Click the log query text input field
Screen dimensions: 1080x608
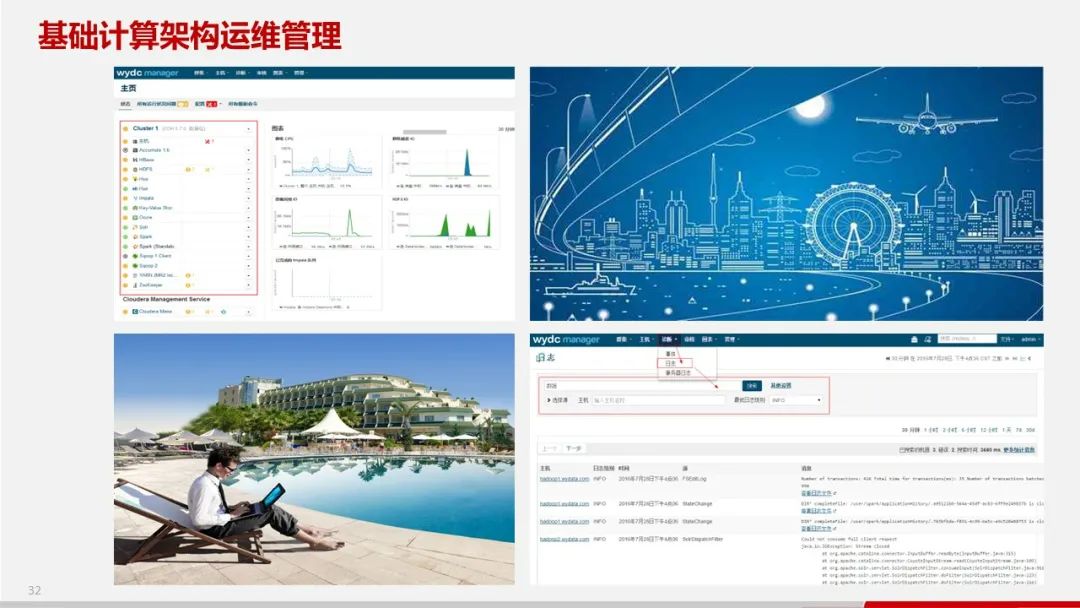pos(641,386)
